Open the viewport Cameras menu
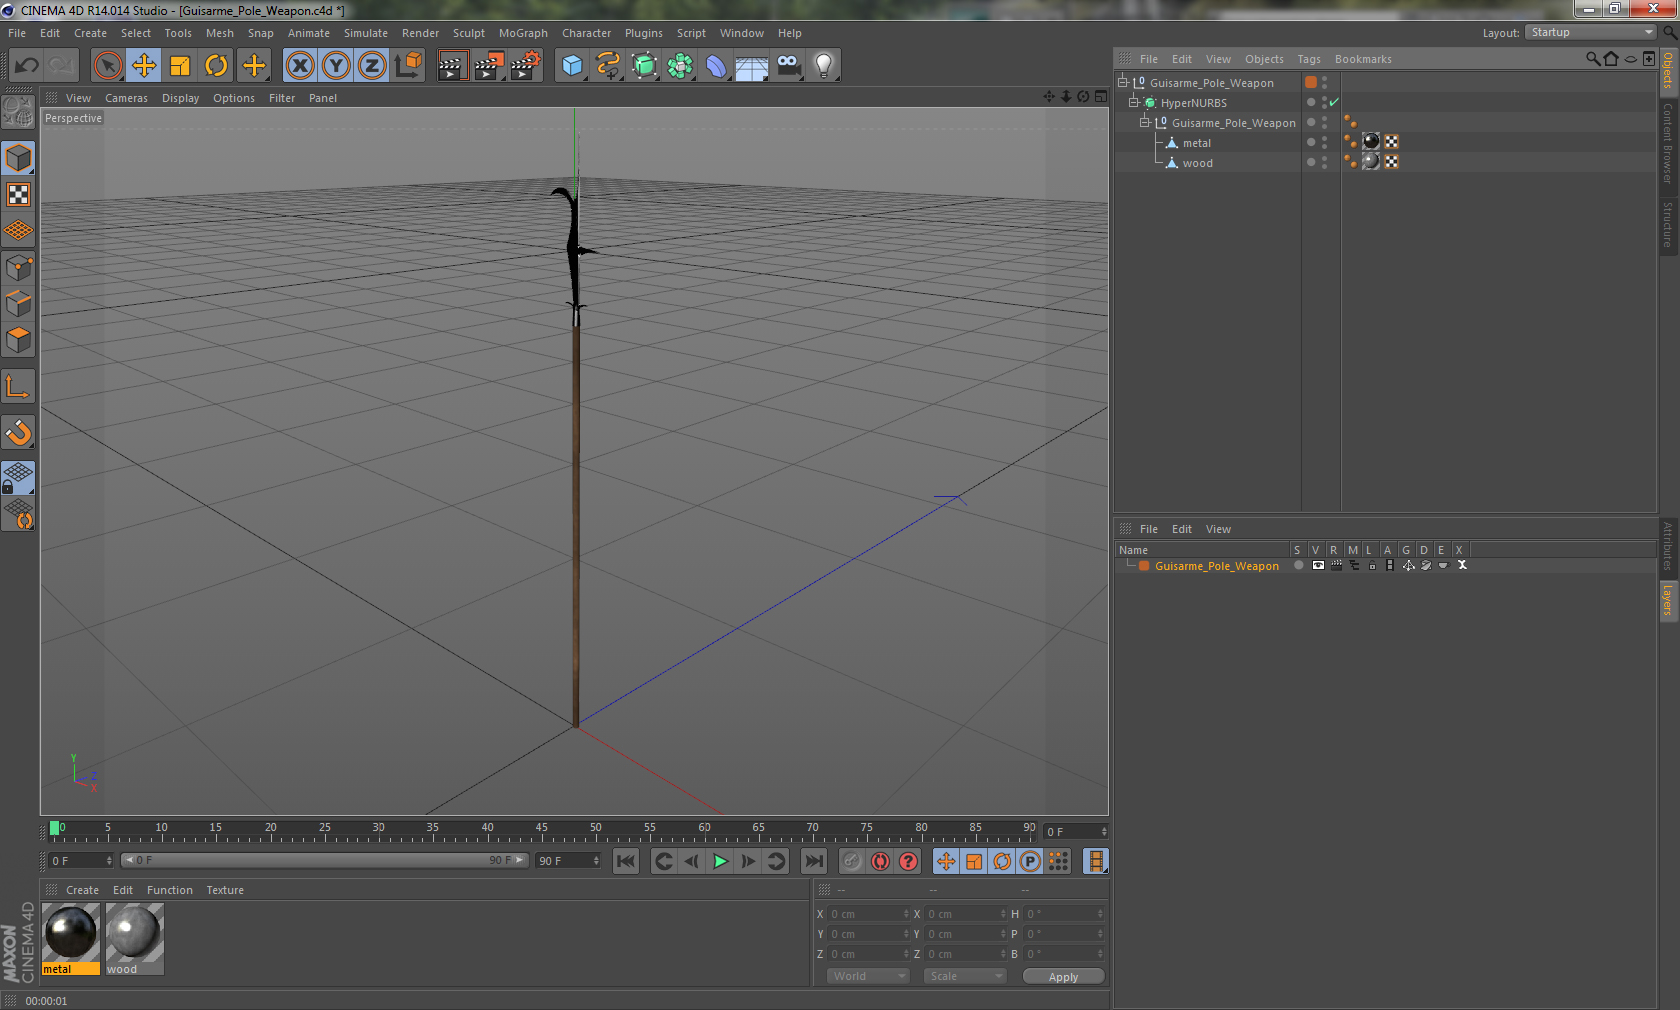Image resolution: width=1680 pixels, height=1010 pixels. click(x=126, y=98)
